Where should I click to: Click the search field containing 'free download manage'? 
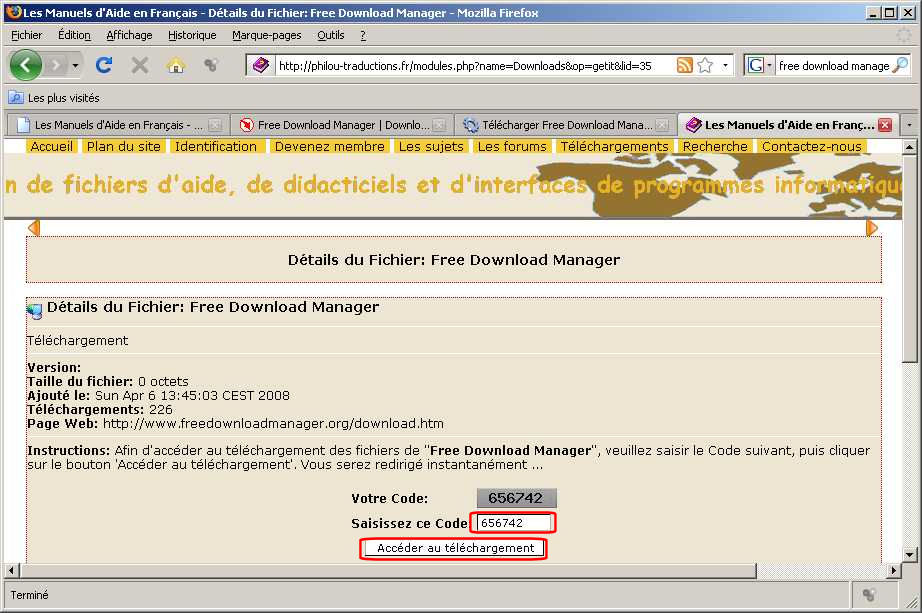coord(833,66)
